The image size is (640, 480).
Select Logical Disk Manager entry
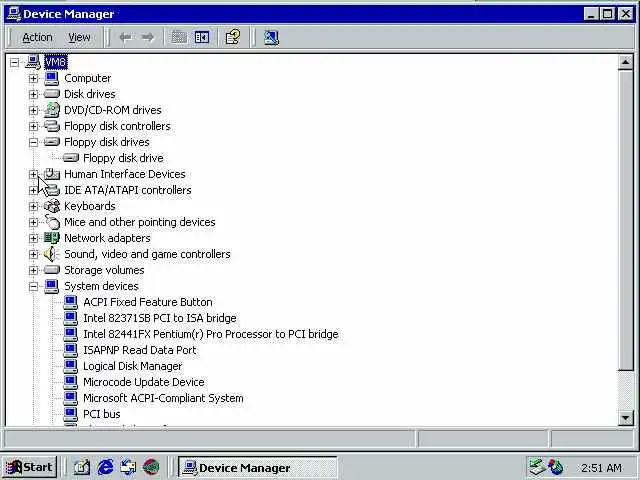(x=133, y=366)
